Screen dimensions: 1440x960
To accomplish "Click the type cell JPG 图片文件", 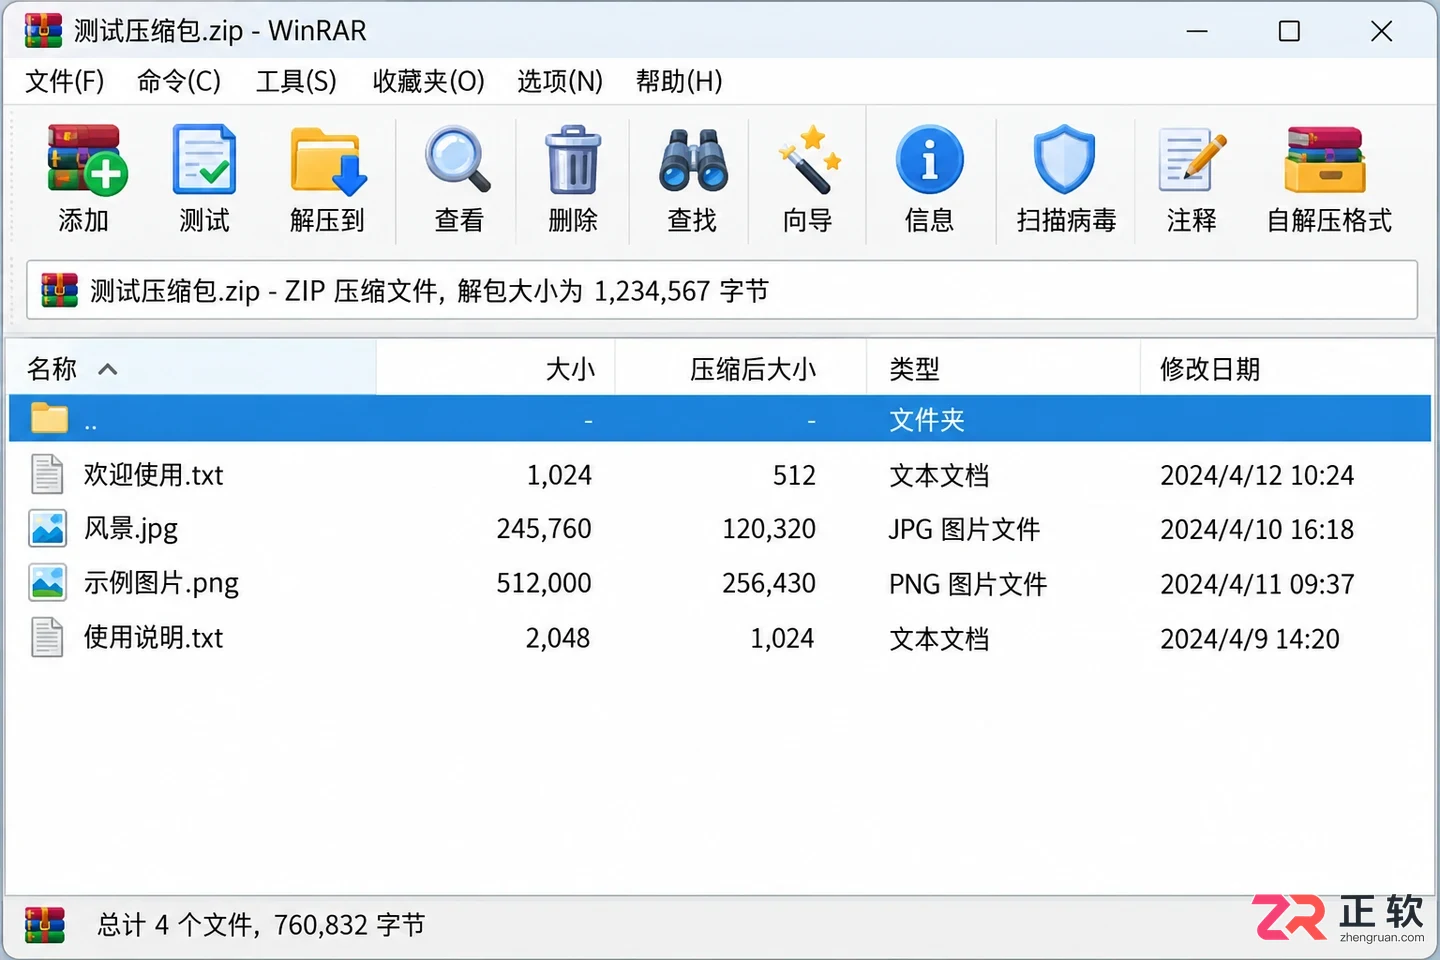I will point(964,529).
